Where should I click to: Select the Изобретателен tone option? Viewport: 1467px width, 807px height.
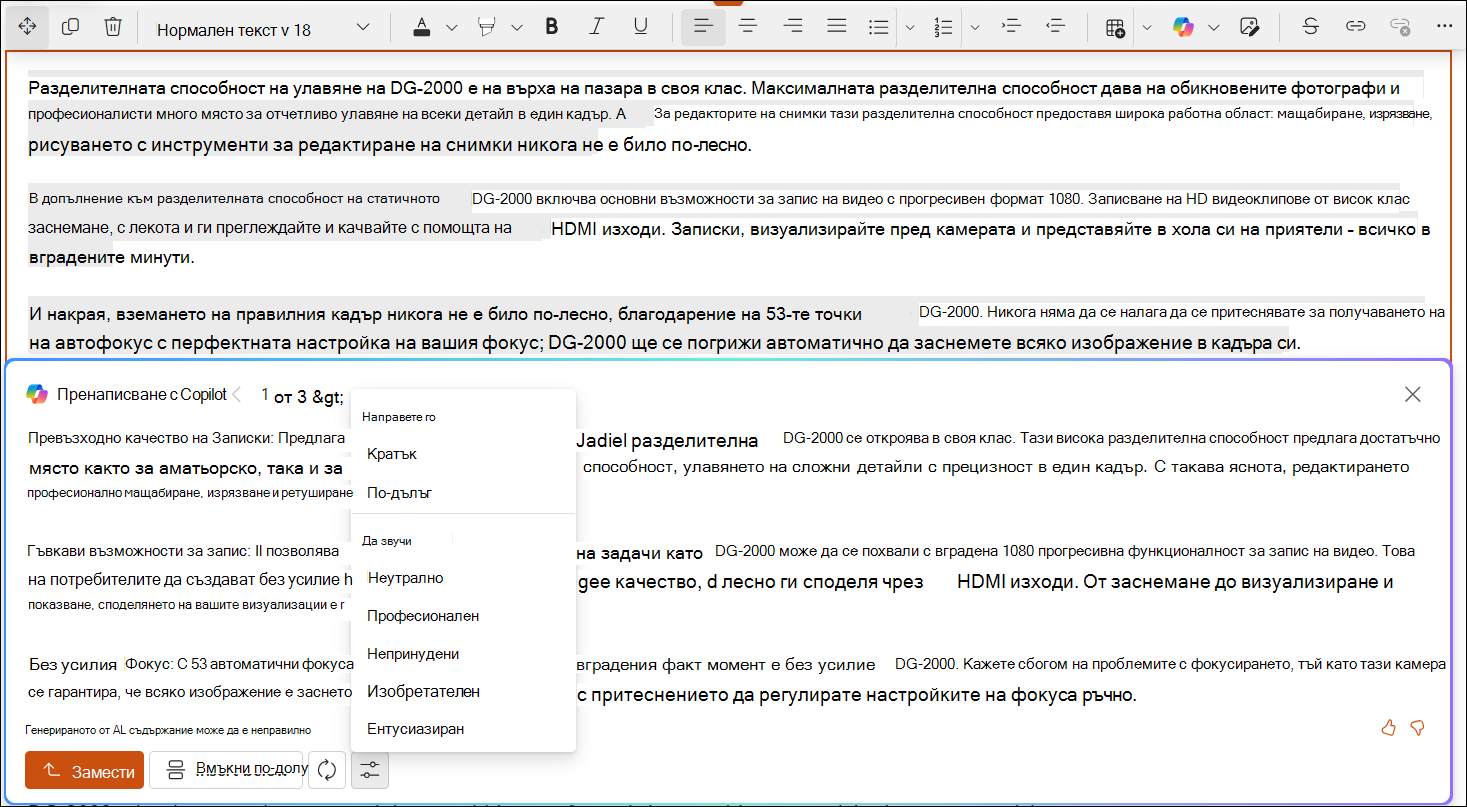(464, 691)
